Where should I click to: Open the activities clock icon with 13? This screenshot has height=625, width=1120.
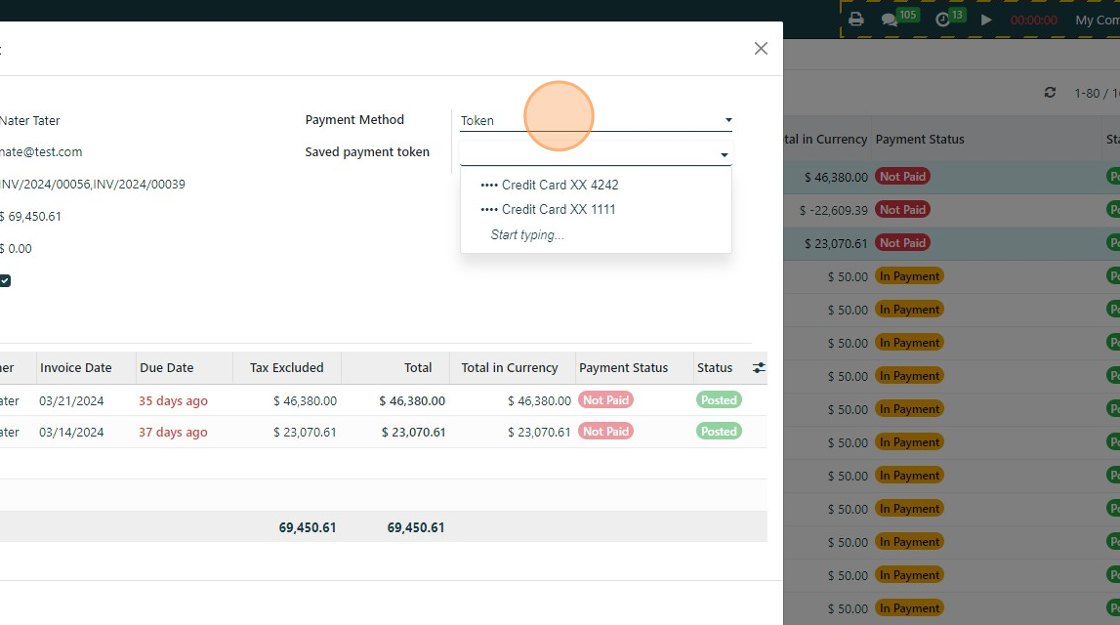pyautogui.click(x=942, y=20)
